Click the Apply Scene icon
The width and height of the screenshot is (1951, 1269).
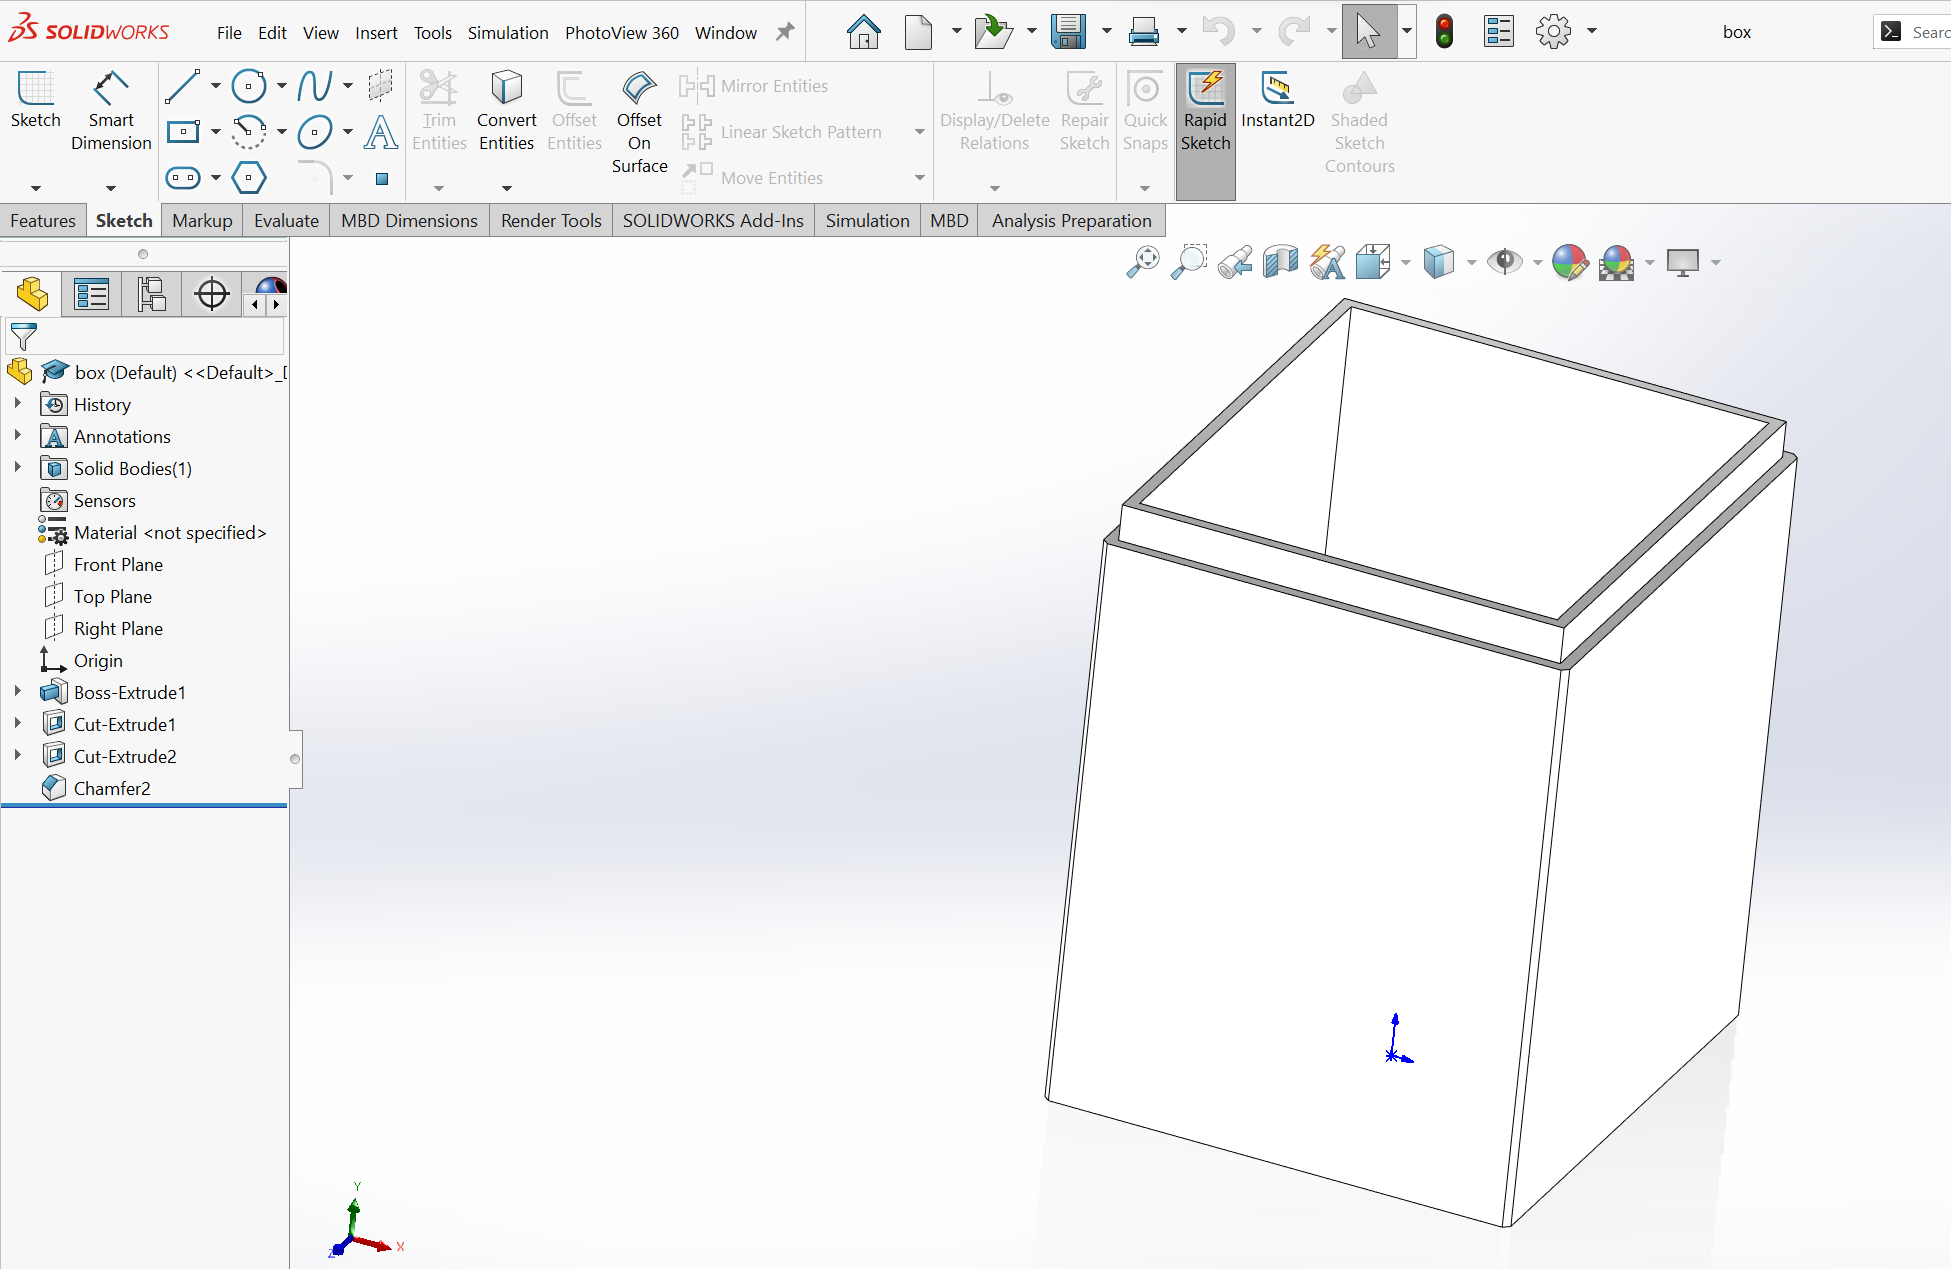[1616, 262]
